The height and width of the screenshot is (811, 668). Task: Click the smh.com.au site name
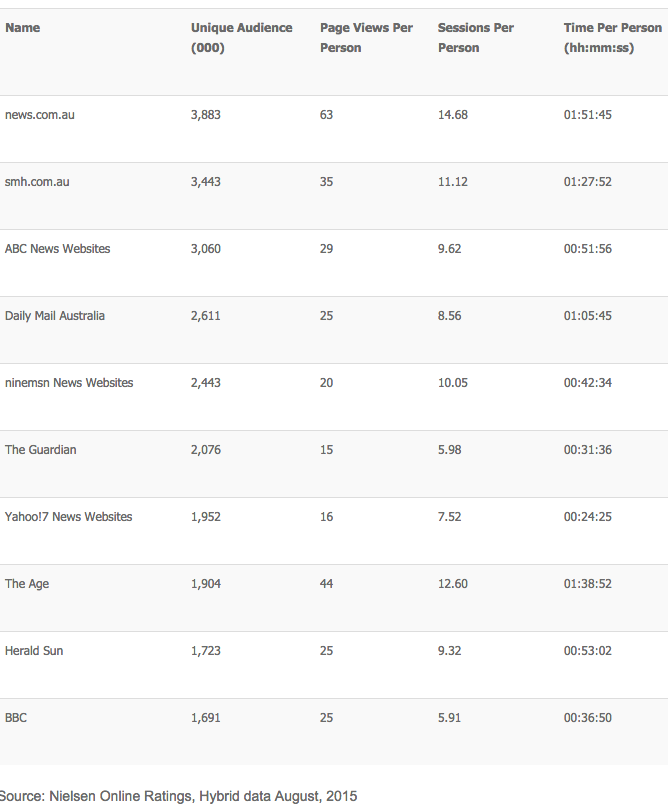(x=37, y=182)
